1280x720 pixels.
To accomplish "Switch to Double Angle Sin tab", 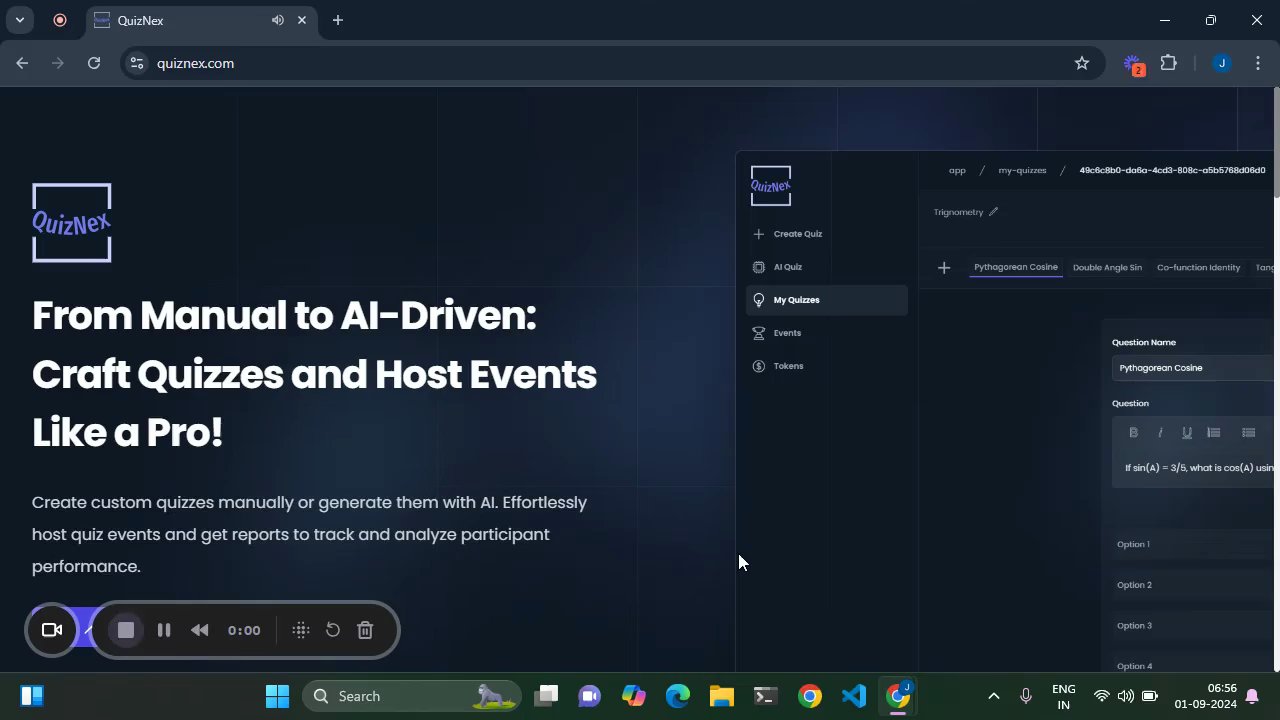I will tap(1107, 267).
